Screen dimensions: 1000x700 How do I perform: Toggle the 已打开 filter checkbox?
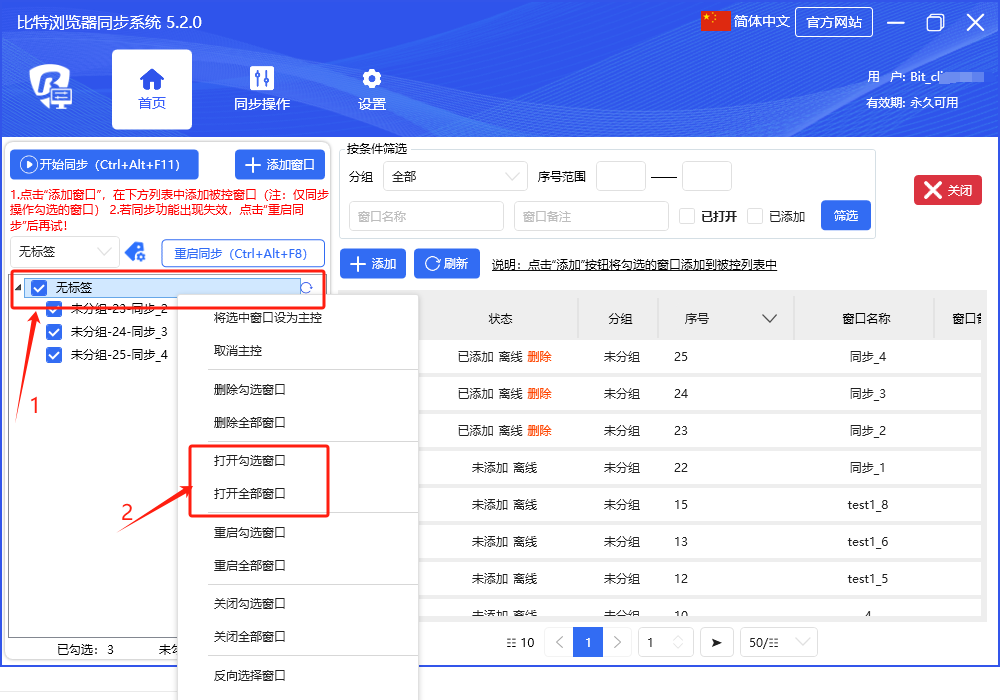click(687, 216)
